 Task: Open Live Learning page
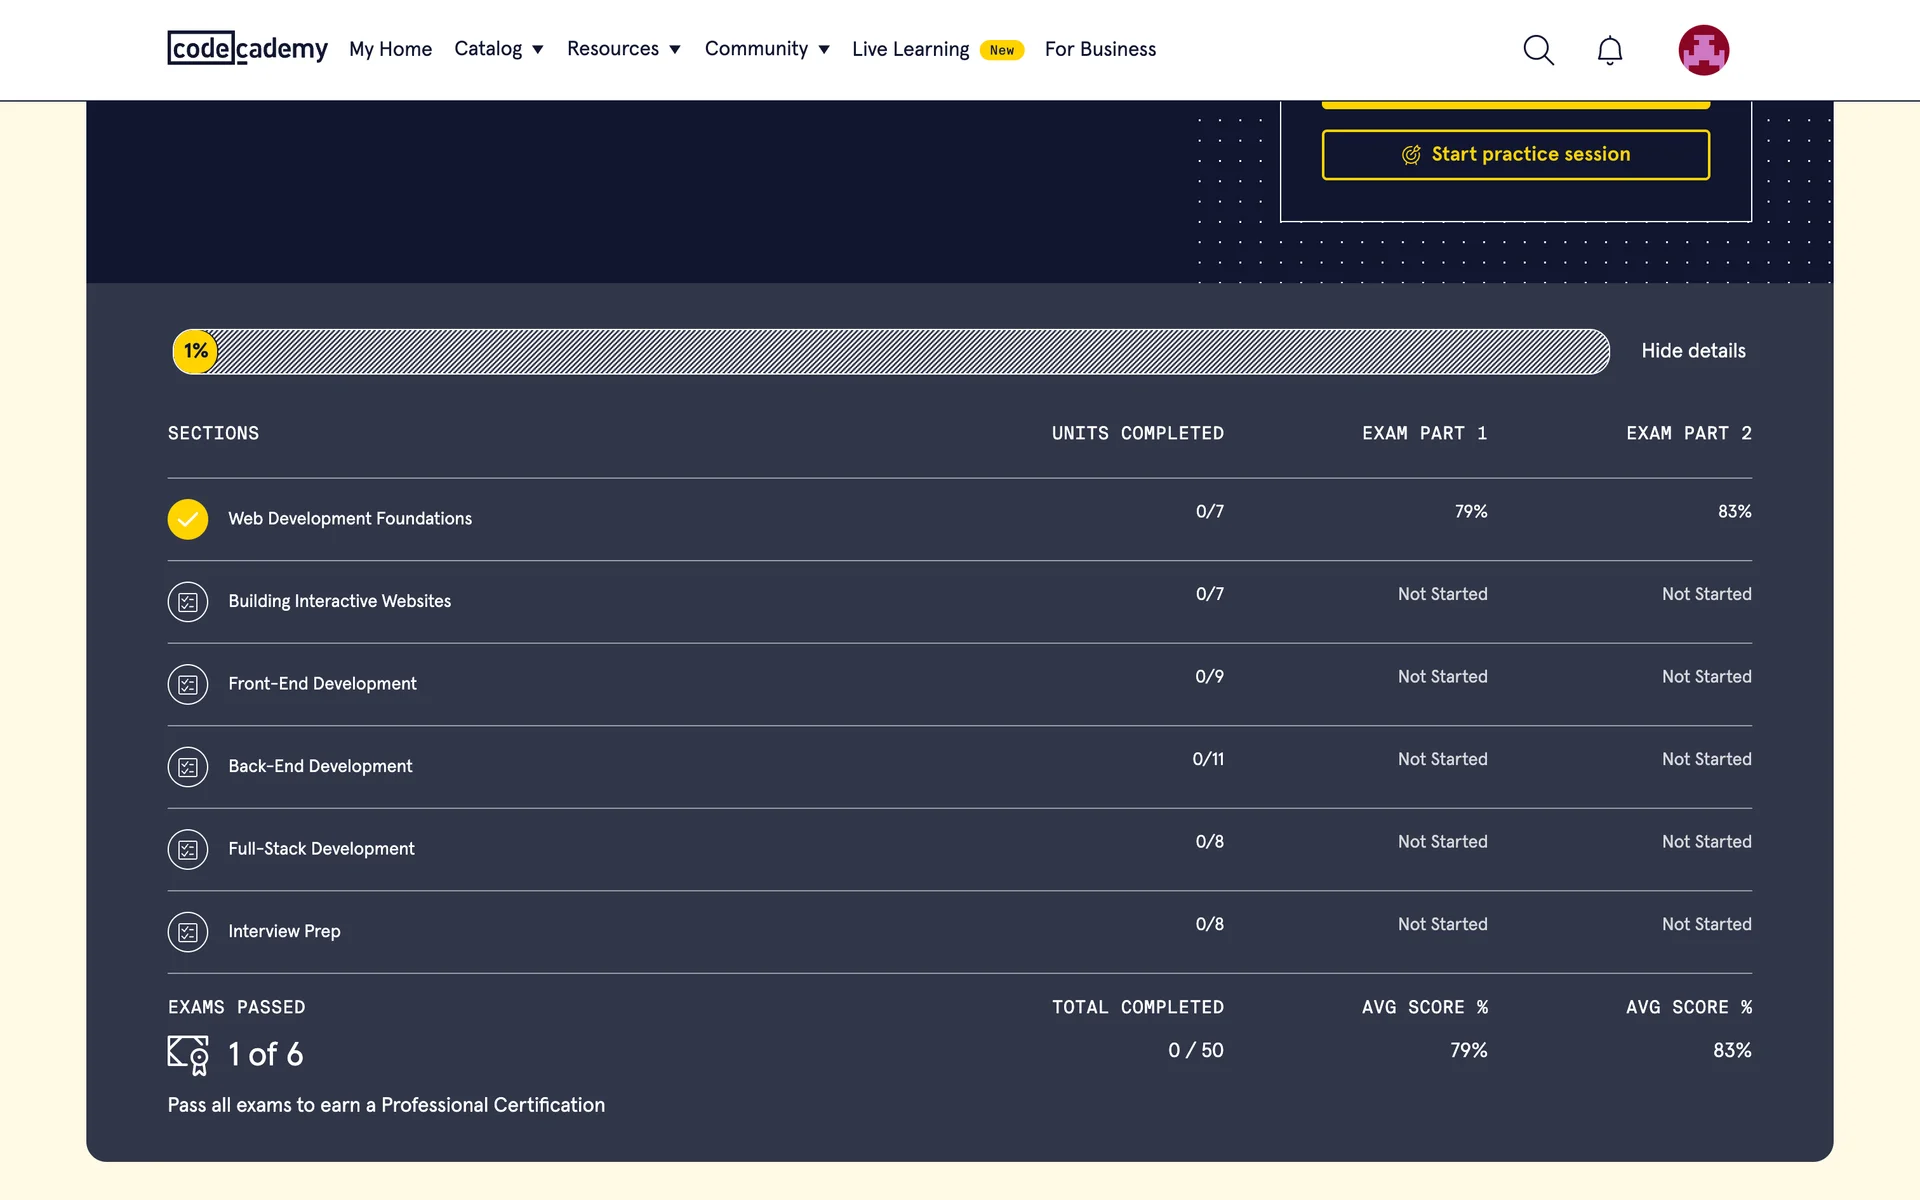(x=910, y=49)
